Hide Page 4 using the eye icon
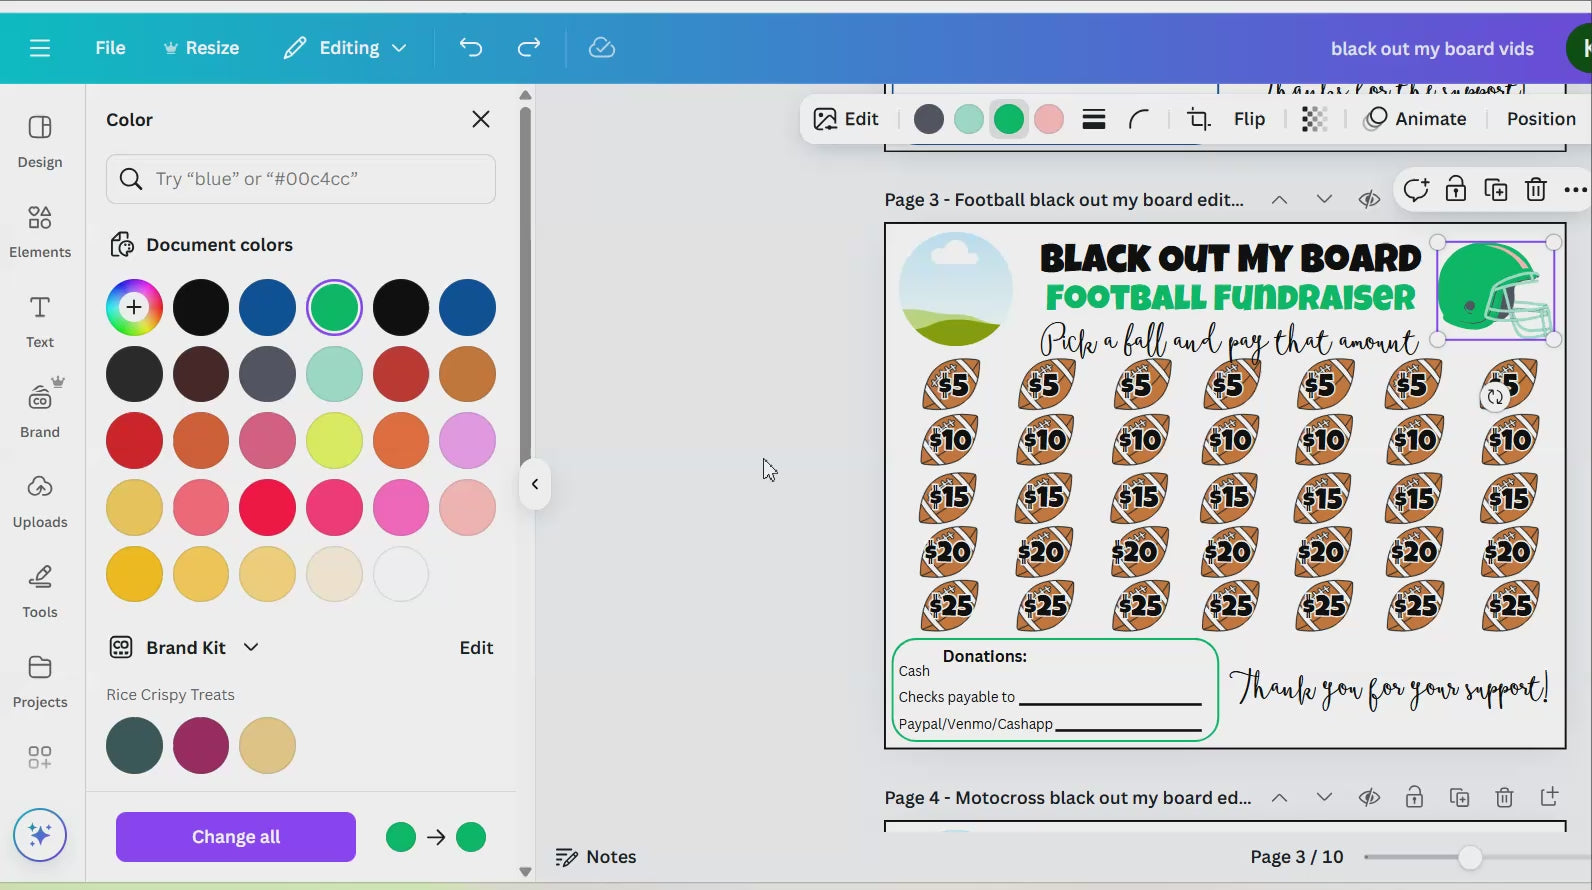Image resolution: width=1592 pixels, height=890 pixels. coord(1369,797)
